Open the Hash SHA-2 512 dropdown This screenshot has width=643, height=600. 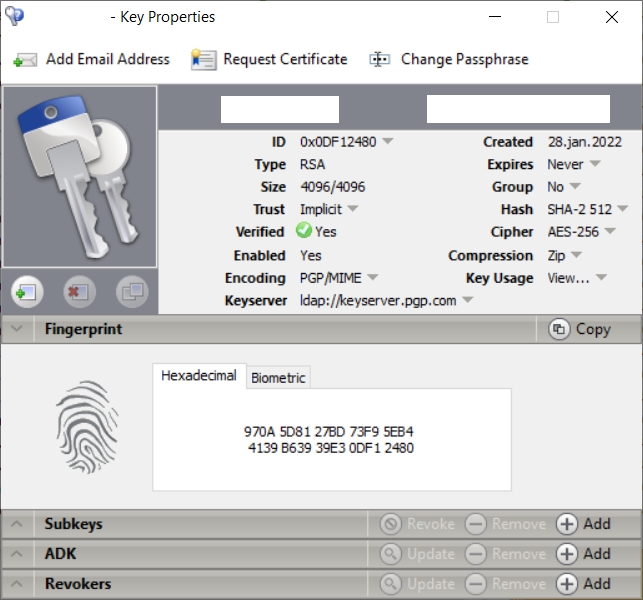[622, 210]
